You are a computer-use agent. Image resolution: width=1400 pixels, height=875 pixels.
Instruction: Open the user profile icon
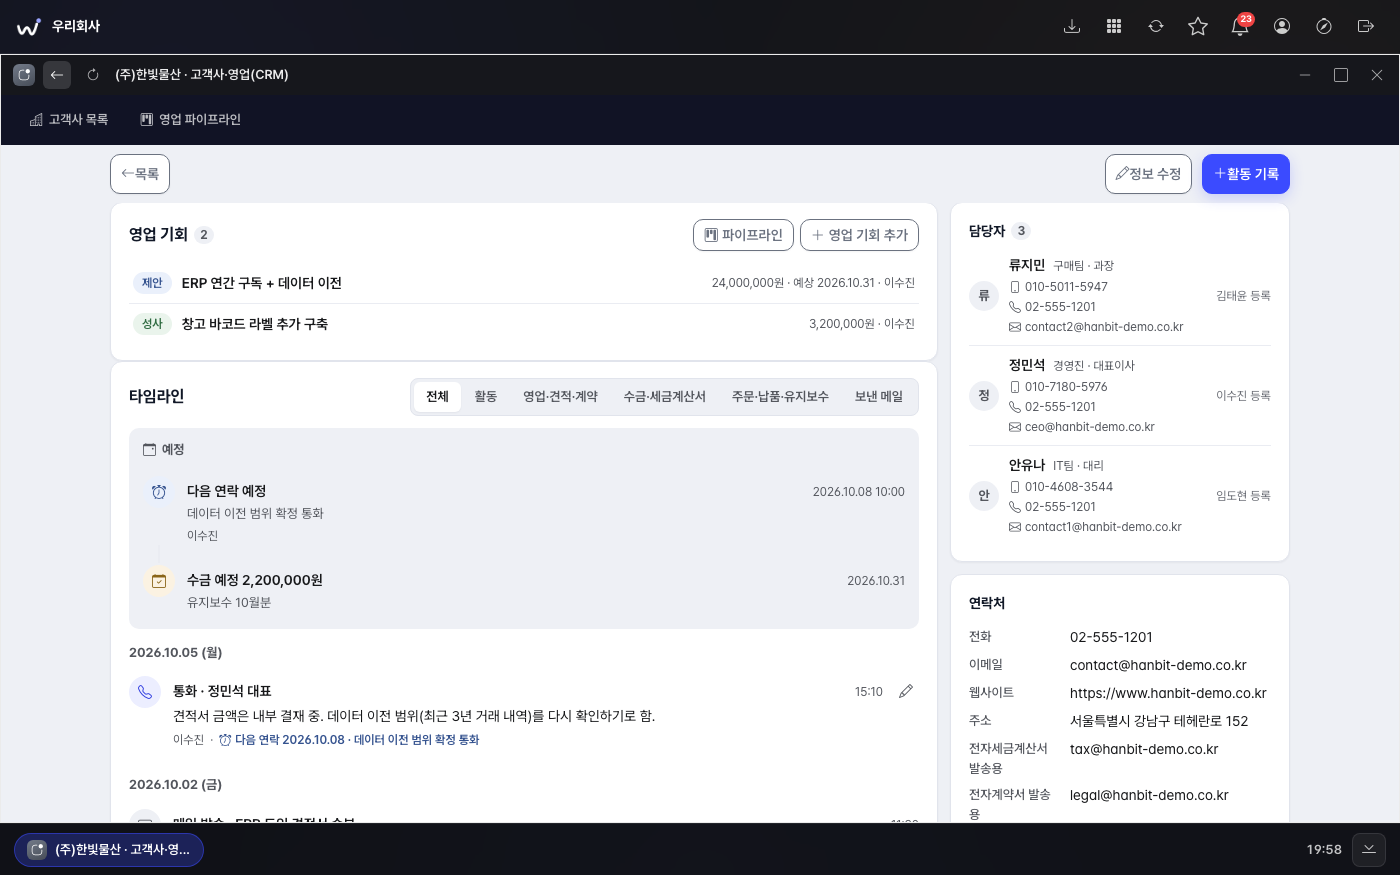coord(1282,26)
